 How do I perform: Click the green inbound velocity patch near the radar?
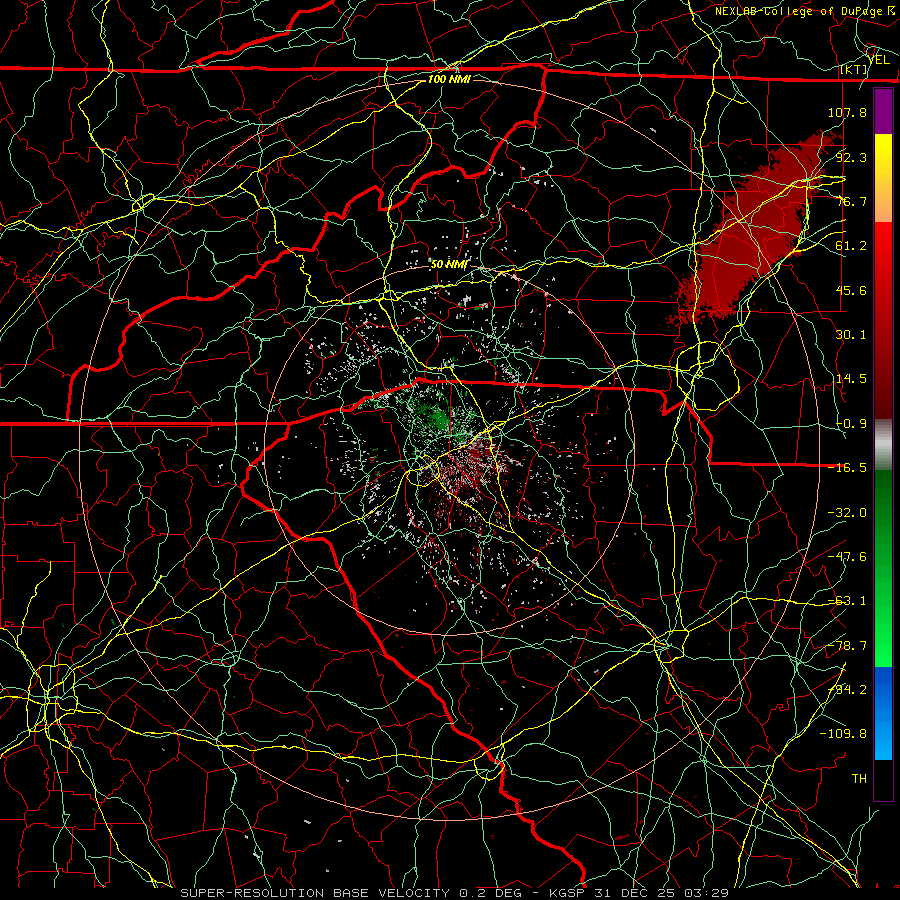pyautogui.click(x=439, y=418)
